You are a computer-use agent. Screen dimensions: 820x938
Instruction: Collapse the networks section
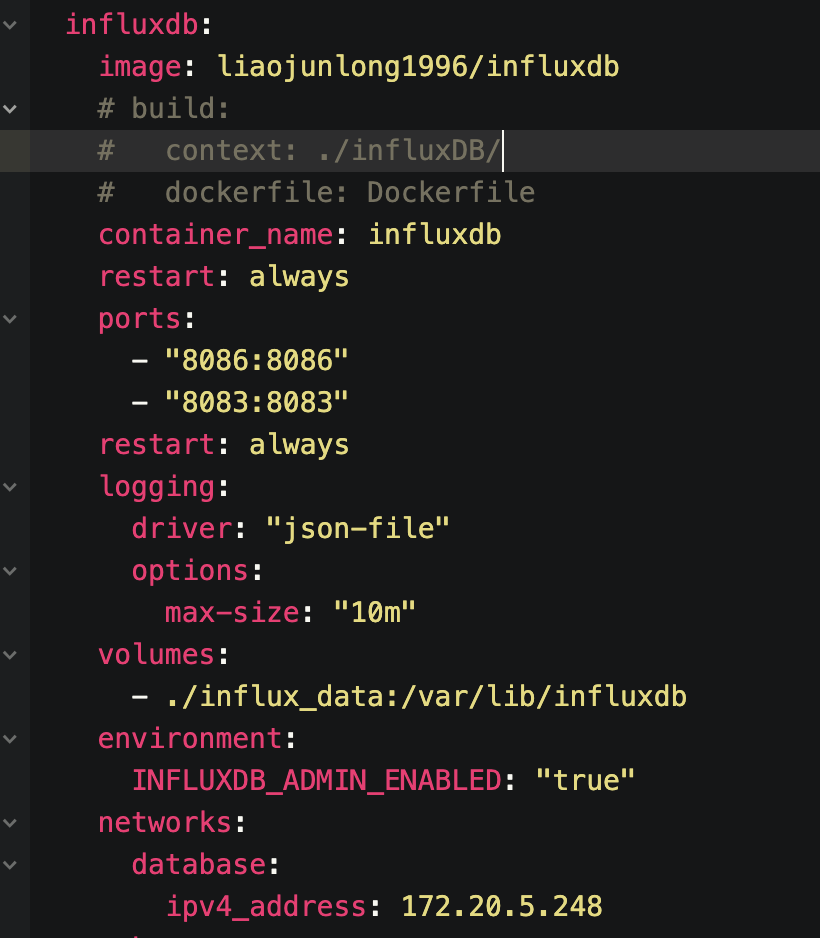point(10,823)
